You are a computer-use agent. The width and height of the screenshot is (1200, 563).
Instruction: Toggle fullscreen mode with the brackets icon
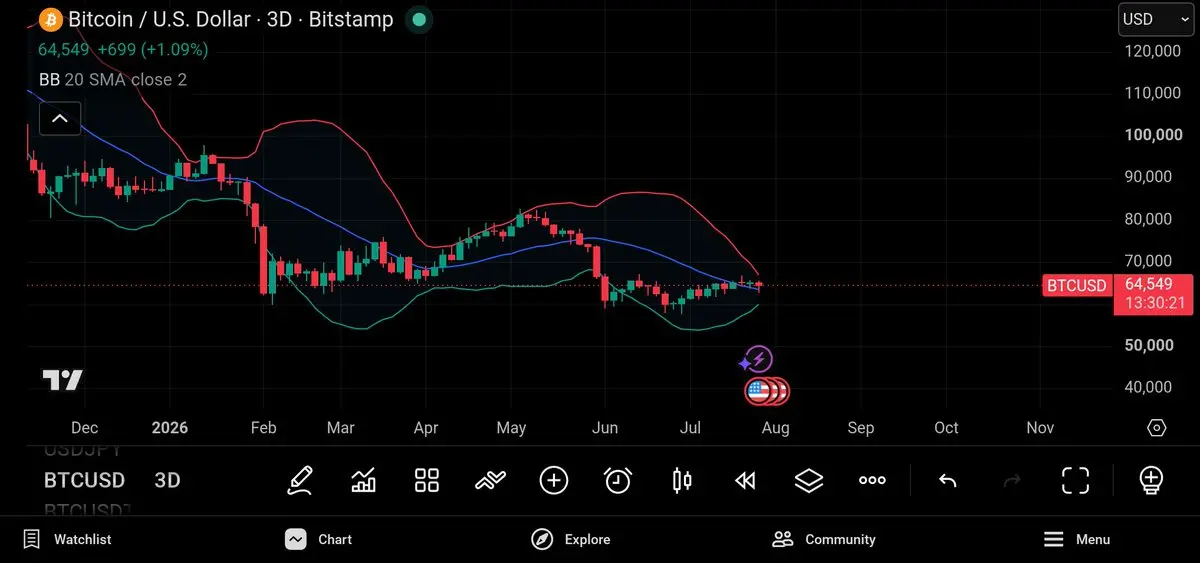click(x=1075, y=480)
